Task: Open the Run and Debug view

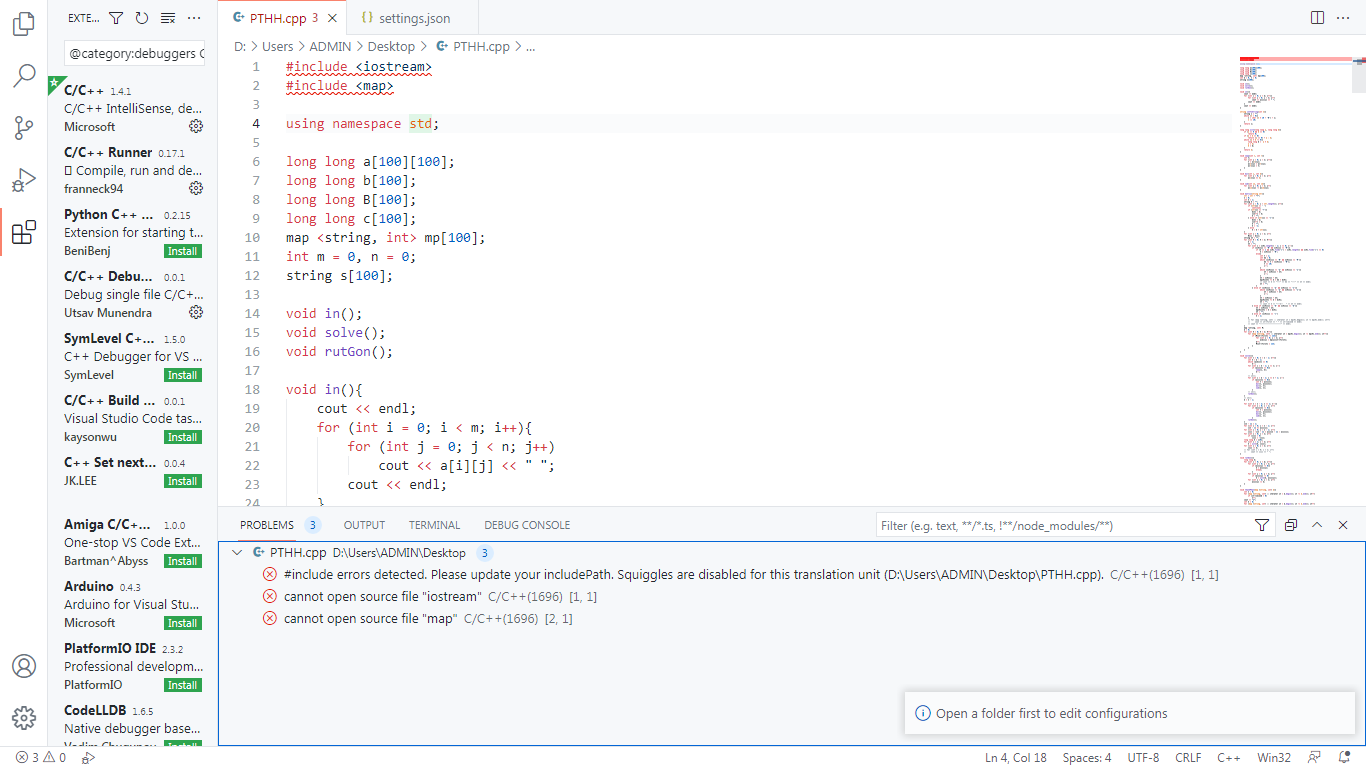Action: click(24, 180)
